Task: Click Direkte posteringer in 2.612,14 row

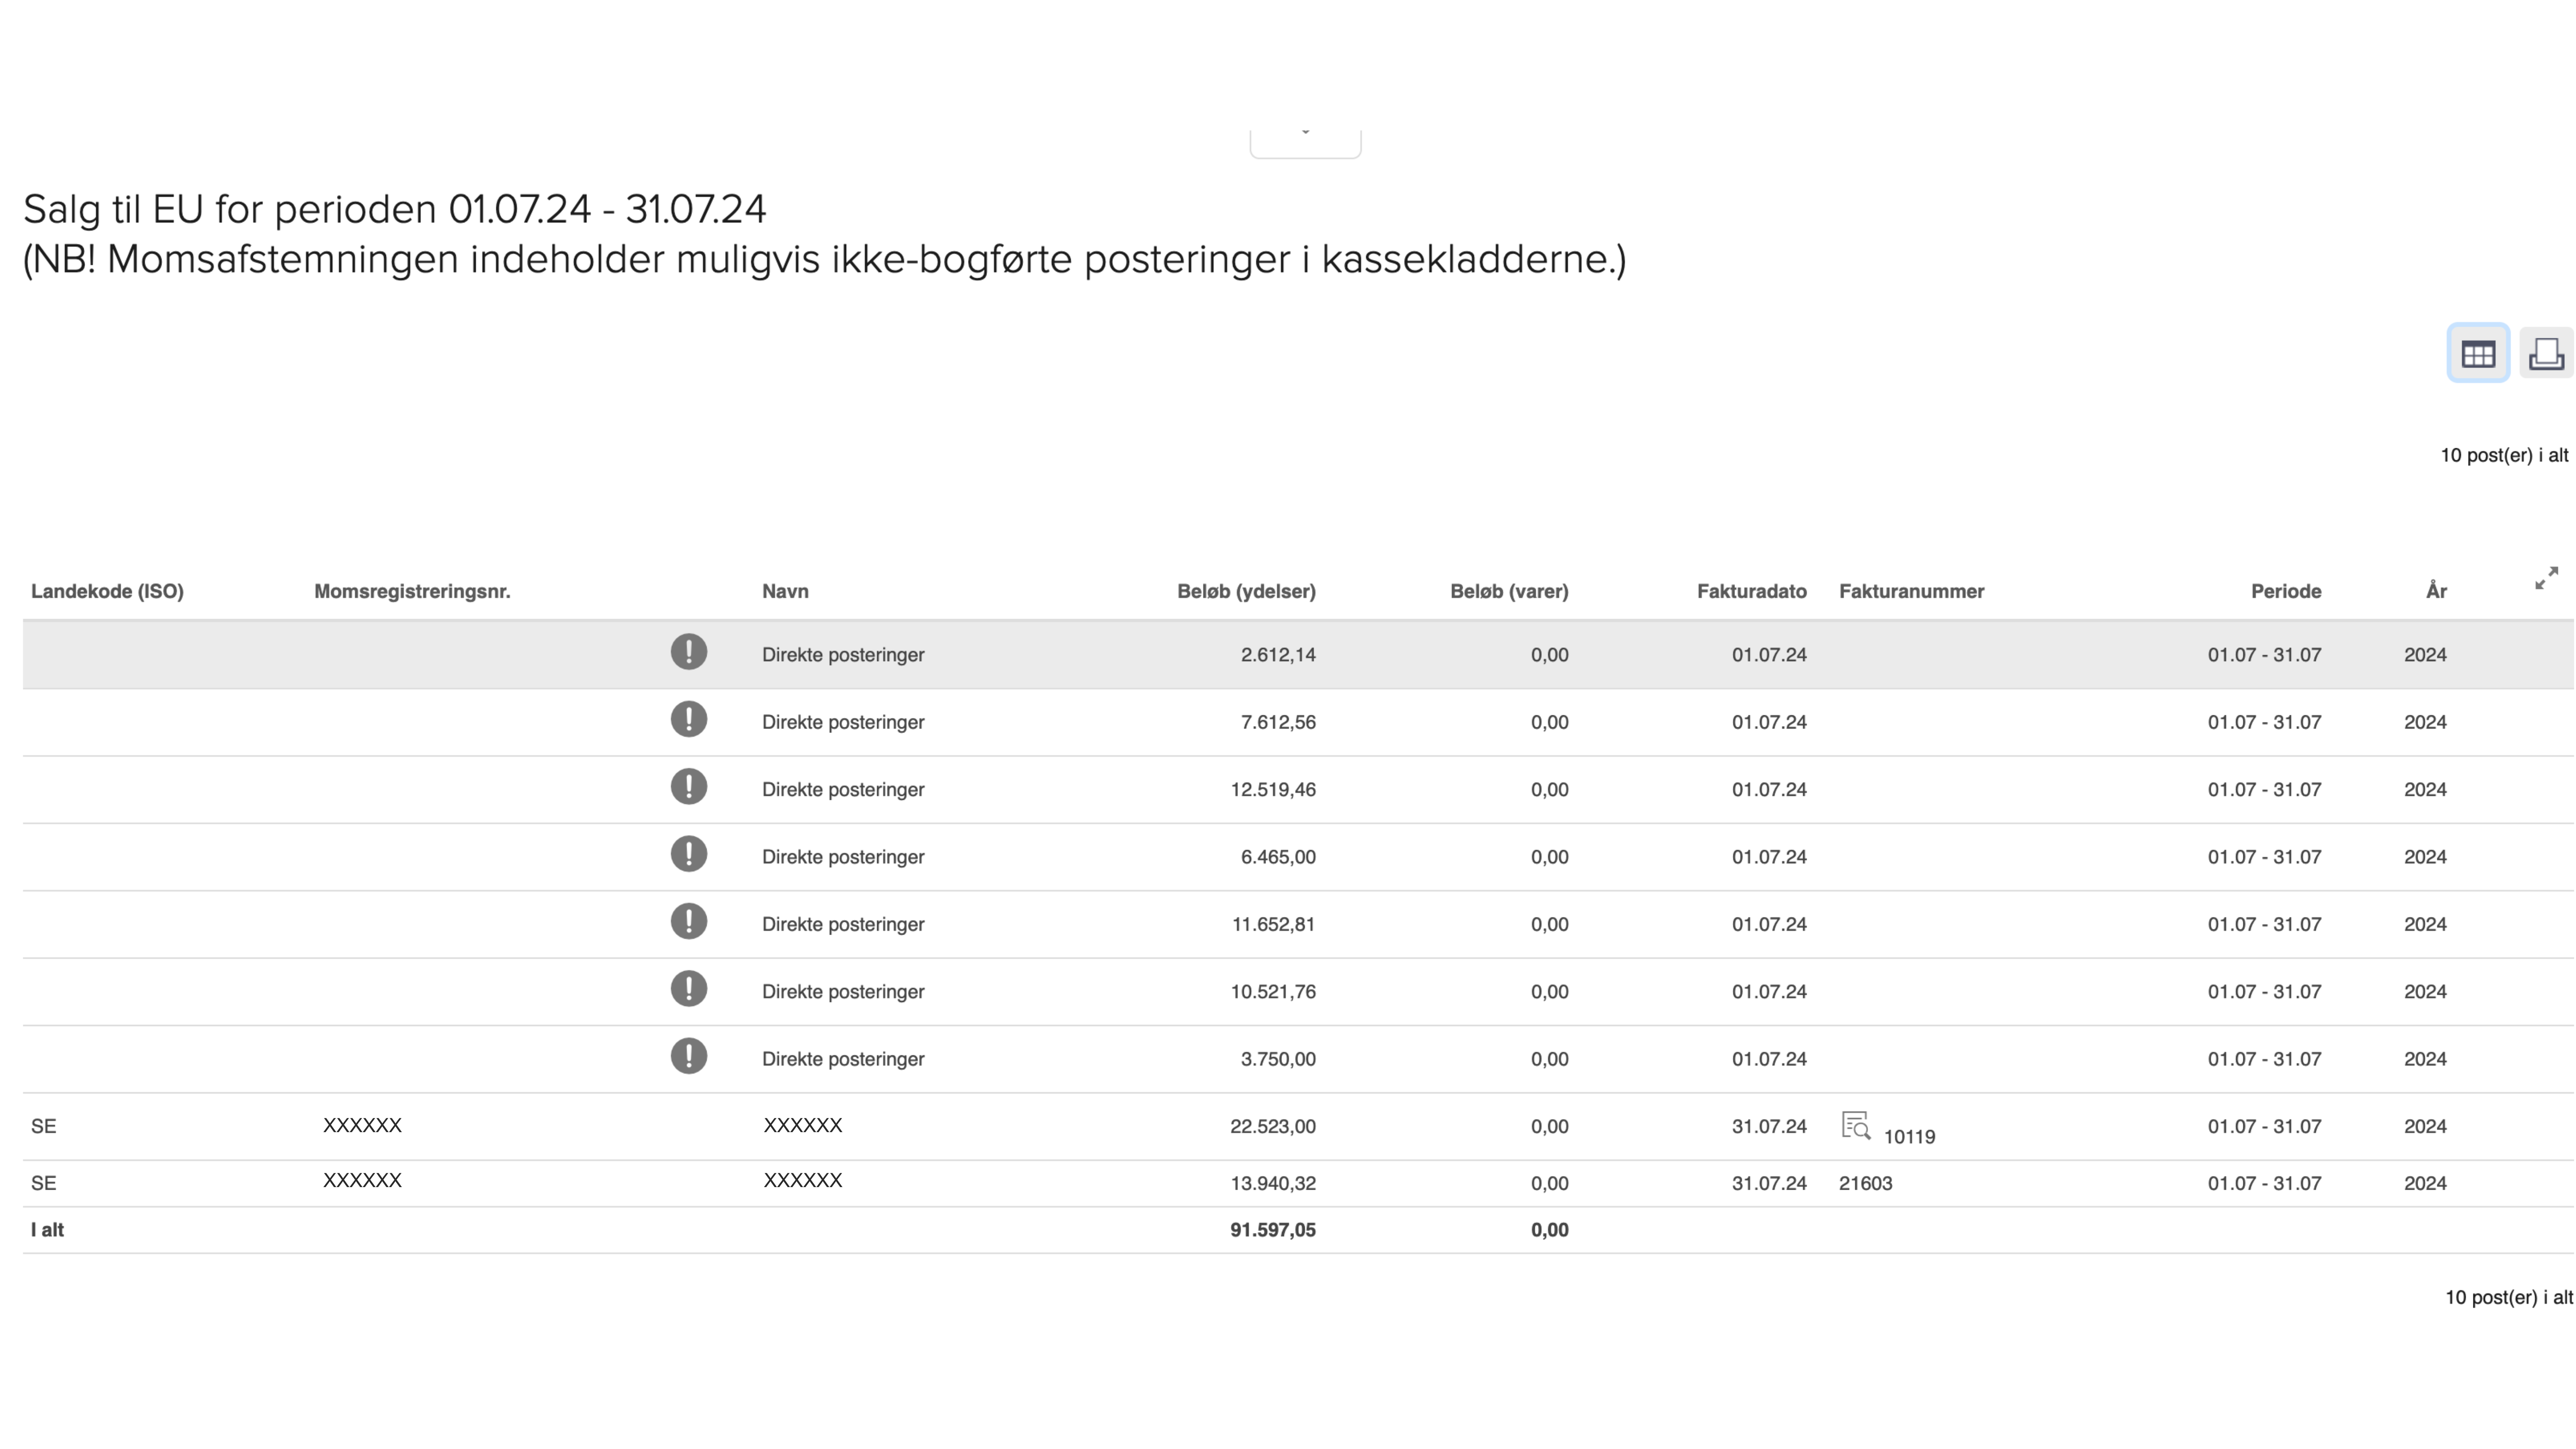Action: coord(843,655)
